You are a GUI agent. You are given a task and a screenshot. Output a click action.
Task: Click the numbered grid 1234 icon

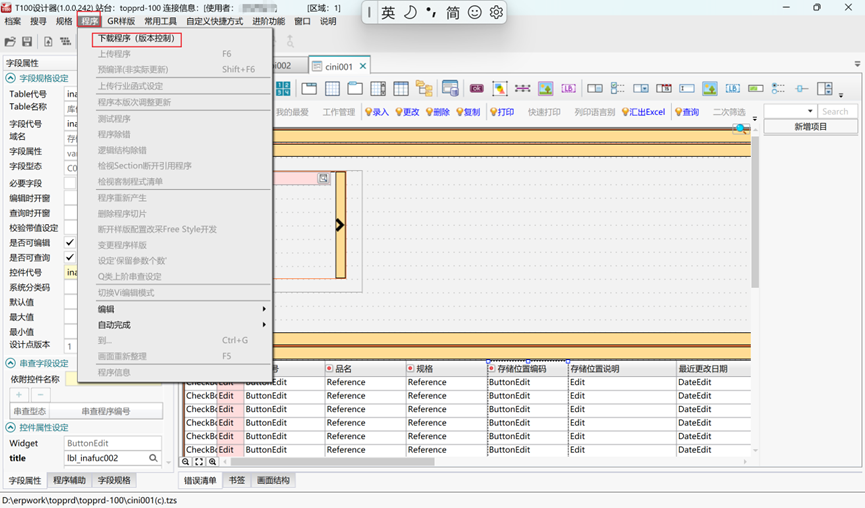[283, 88]
